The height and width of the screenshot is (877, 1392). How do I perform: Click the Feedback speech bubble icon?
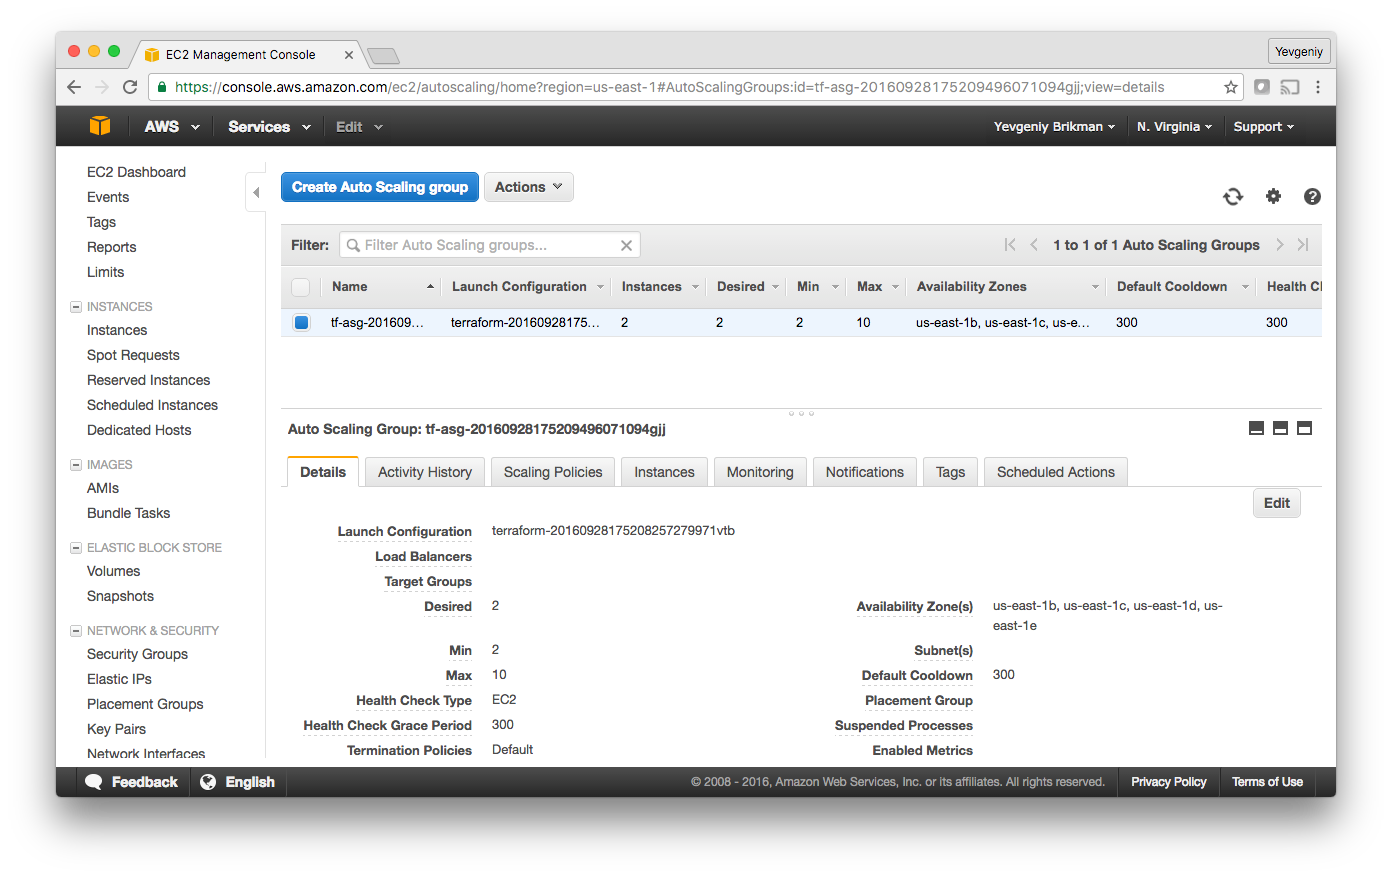click(94, 782)
